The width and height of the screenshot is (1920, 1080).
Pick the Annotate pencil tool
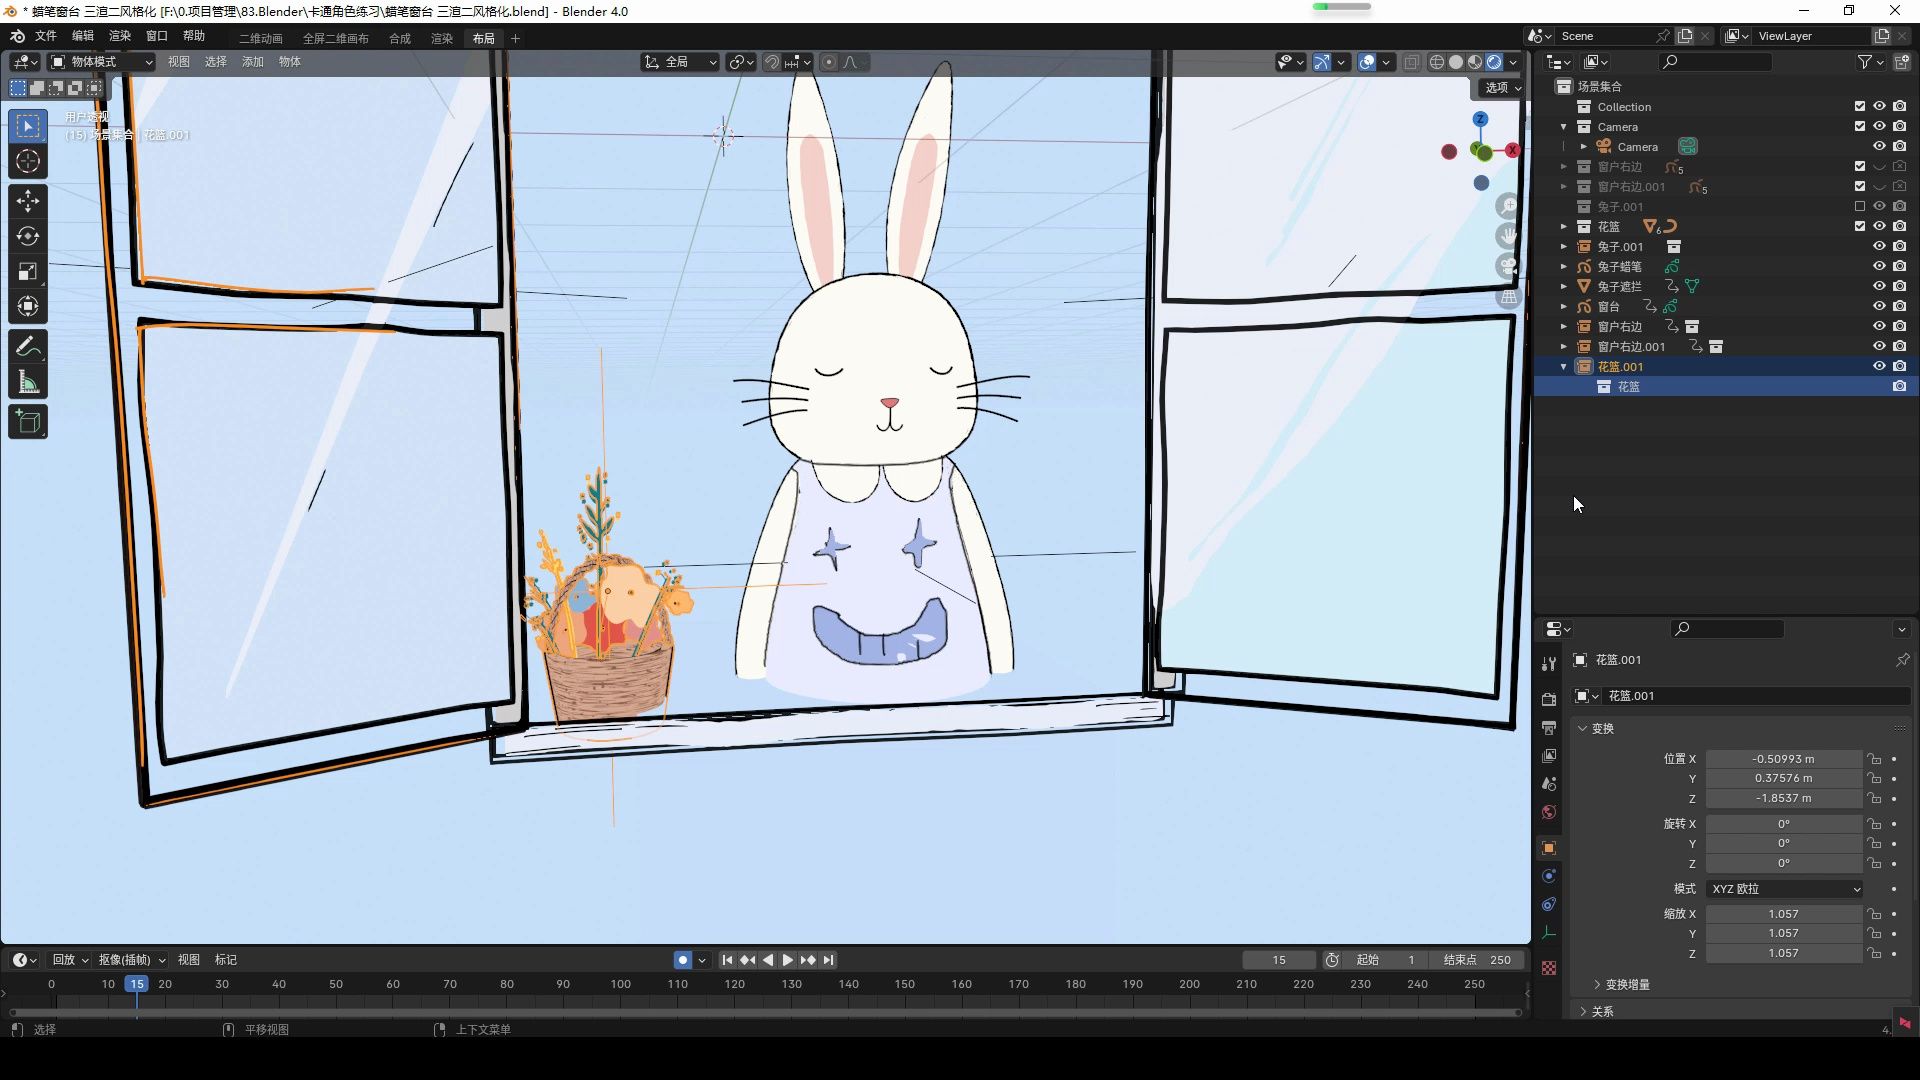(x=27, y=345)
